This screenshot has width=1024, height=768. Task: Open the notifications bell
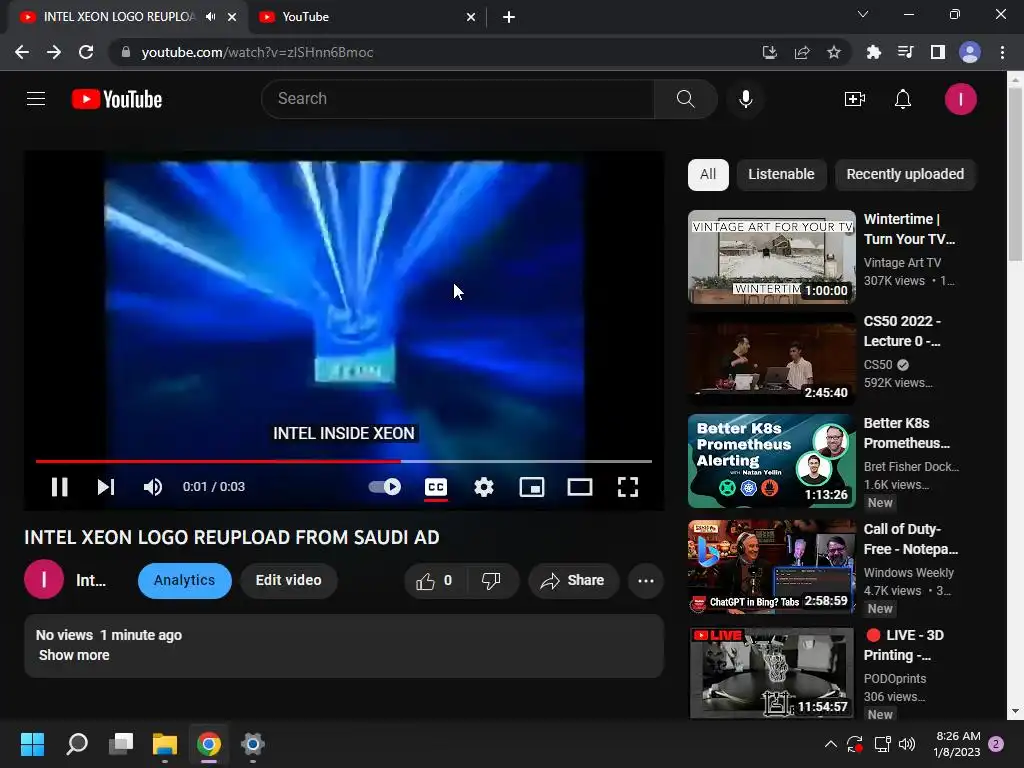tap(903, 99)
